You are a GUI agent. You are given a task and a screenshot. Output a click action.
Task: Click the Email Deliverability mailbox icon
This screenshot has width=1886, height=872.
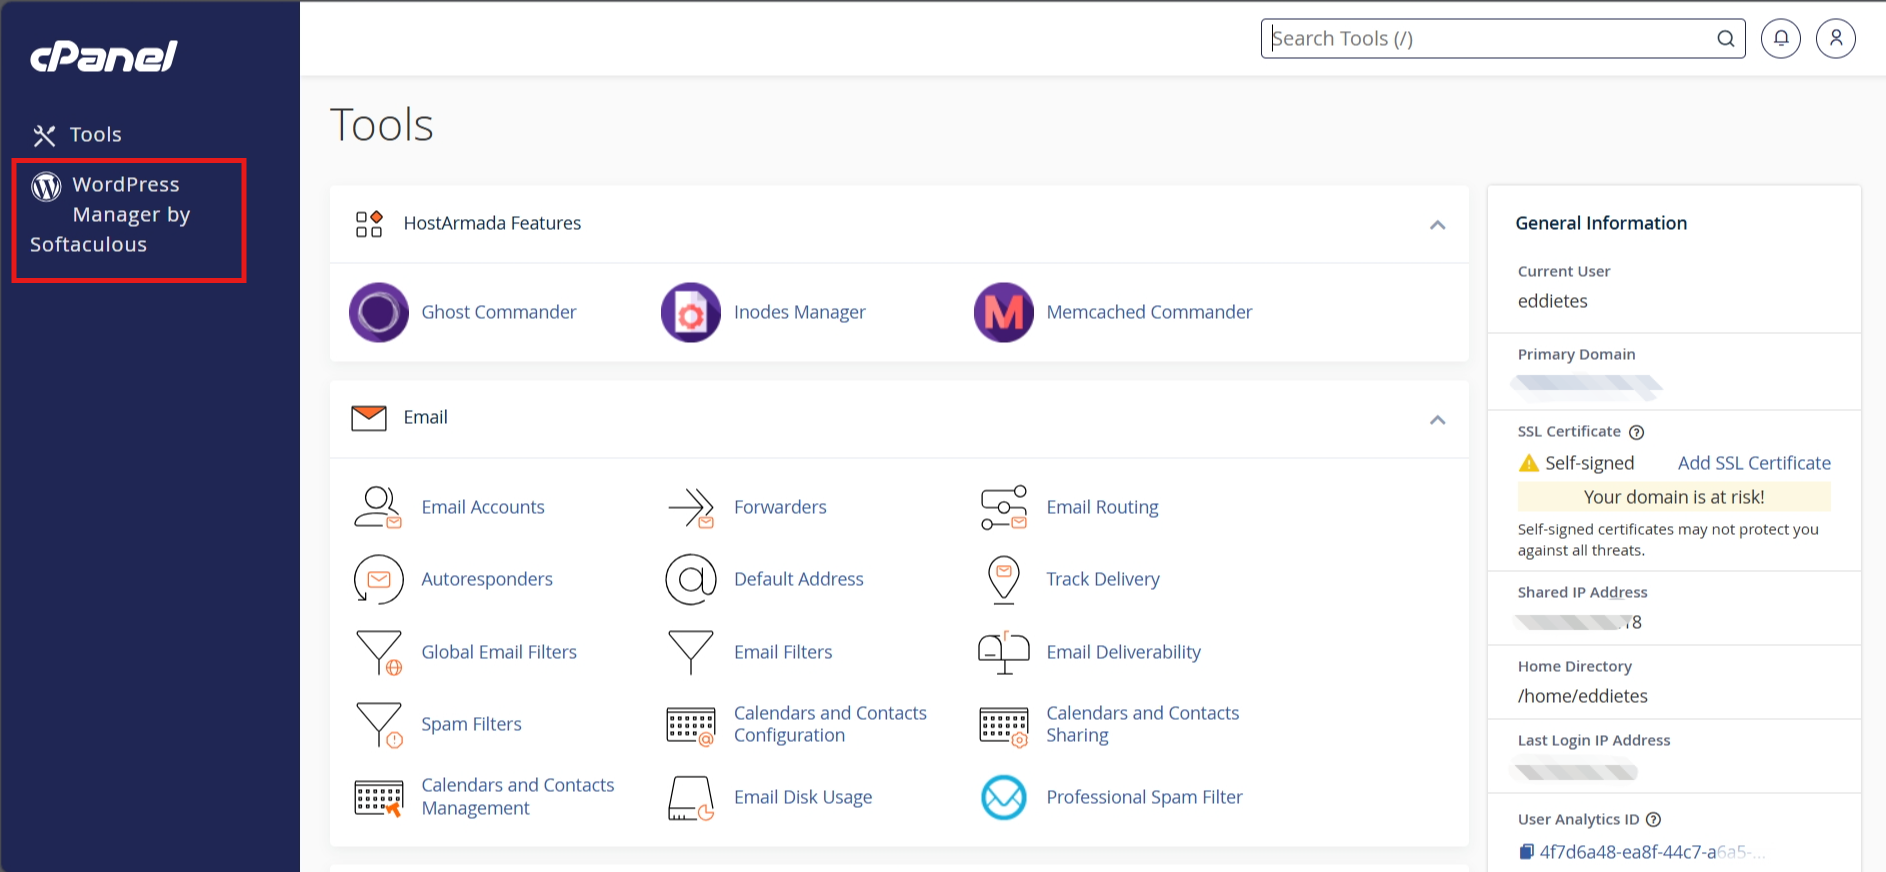pos(1004,652)
